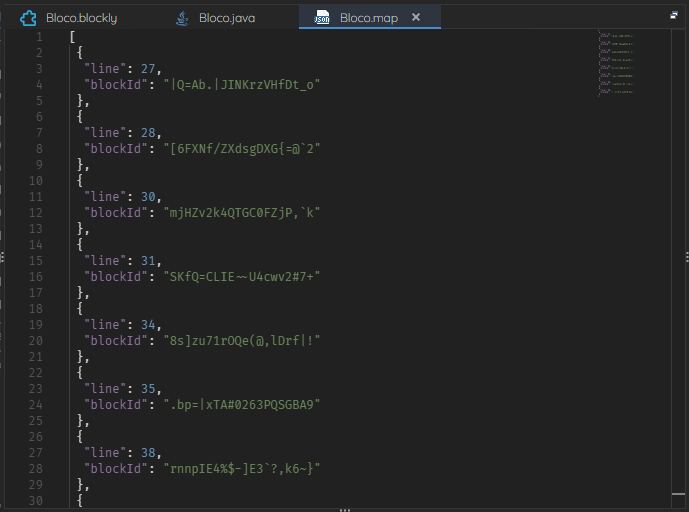
Task: Click blockId string "[6FXNf/ZXdsgDXG{=@`2"
Action: click(242, 149)
